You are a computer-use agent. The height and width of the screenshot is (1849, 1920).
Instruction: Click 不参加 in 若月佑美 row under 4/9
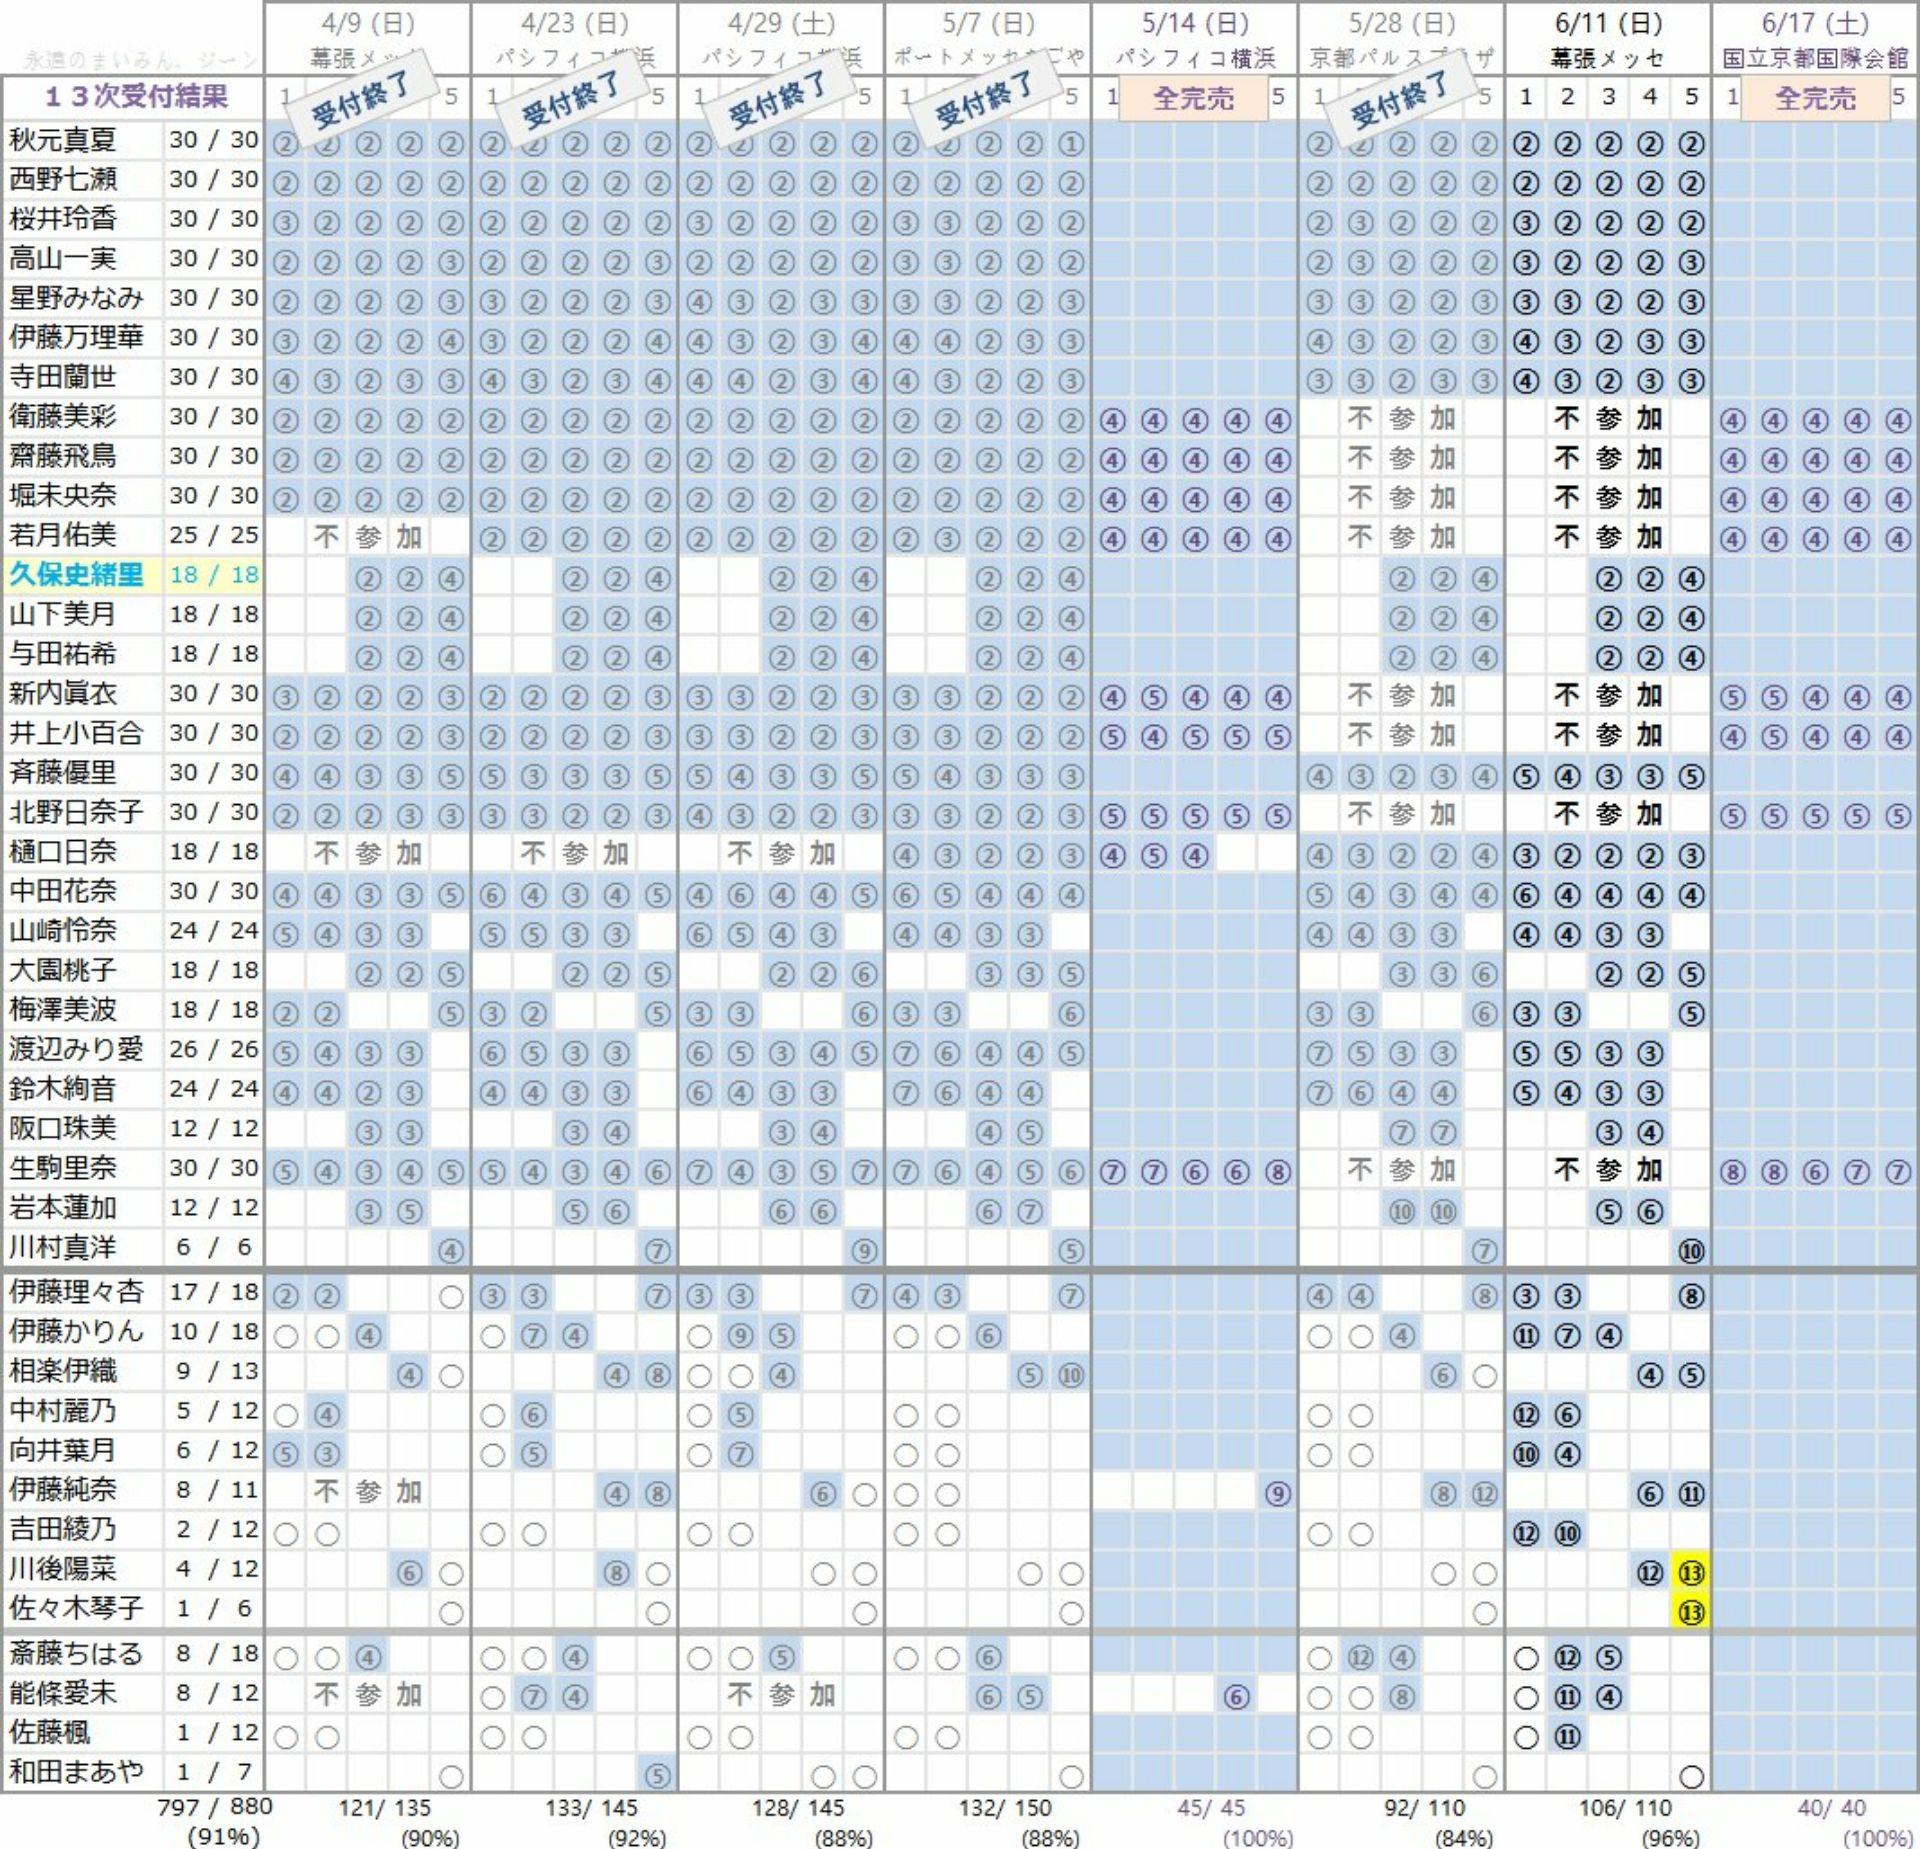click(367, 537)
